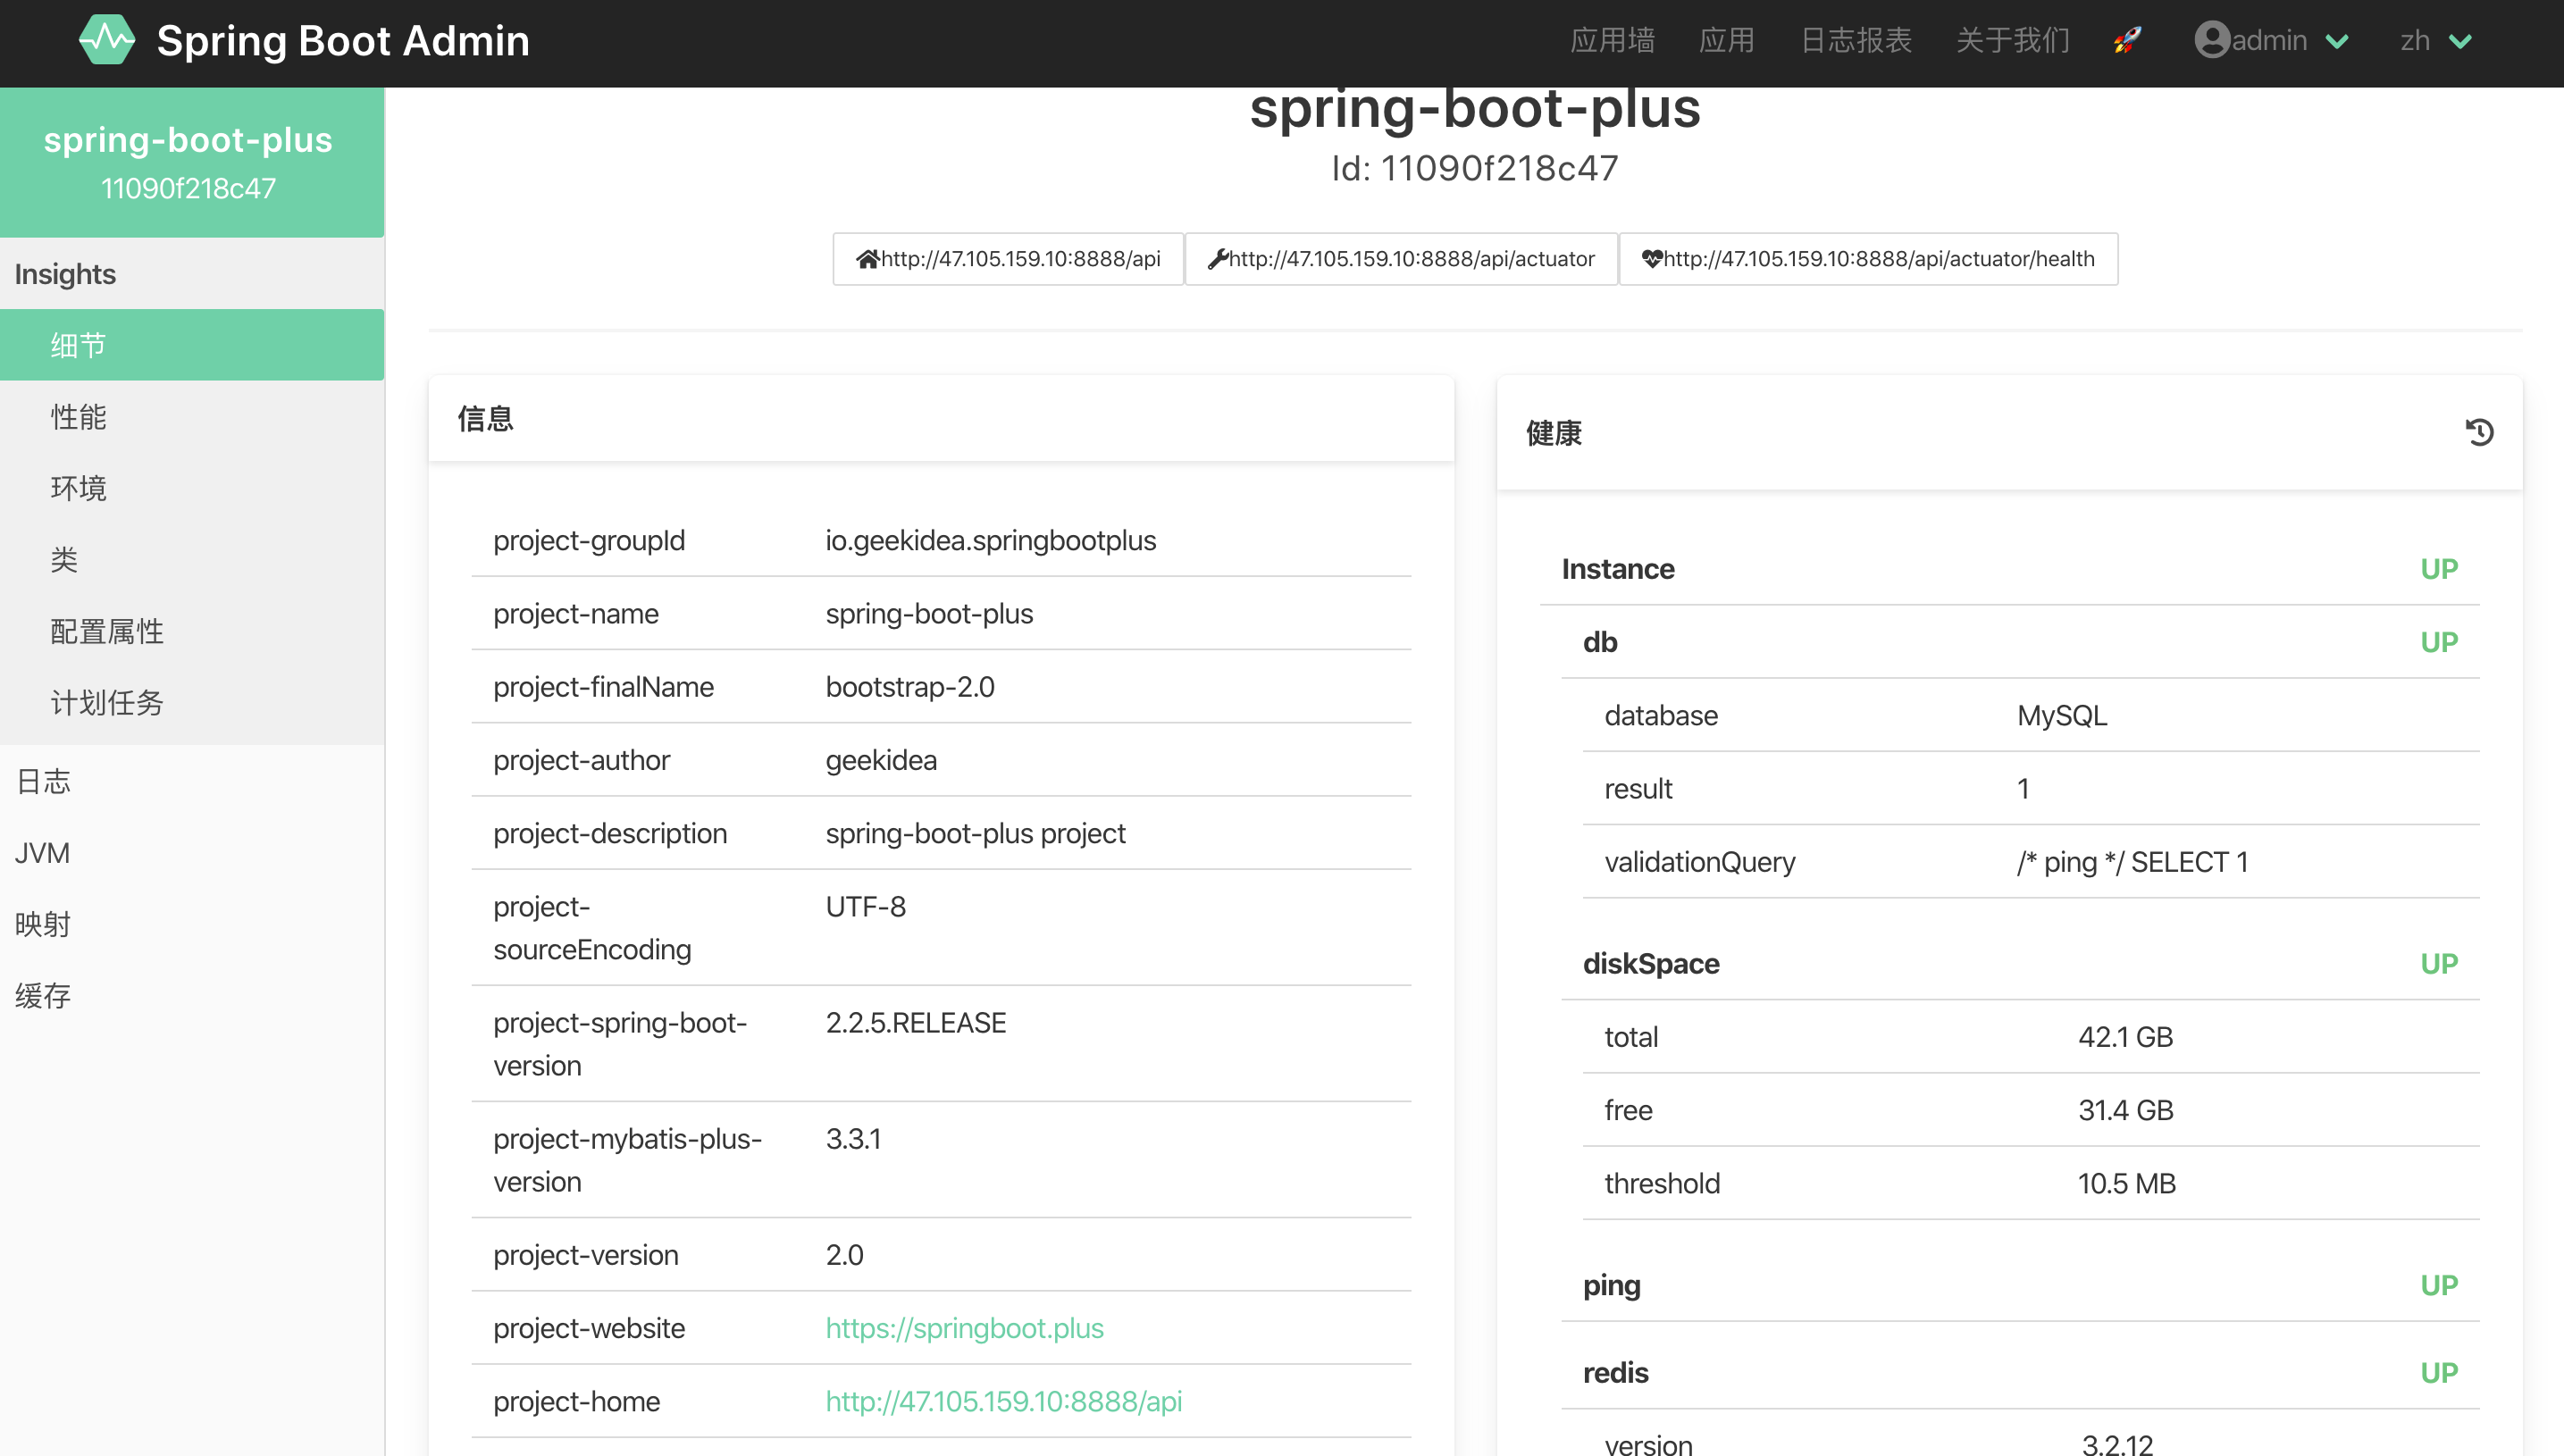Expand the db health status section
Screen dimensions: 2564x1456
pos(1597,639)
